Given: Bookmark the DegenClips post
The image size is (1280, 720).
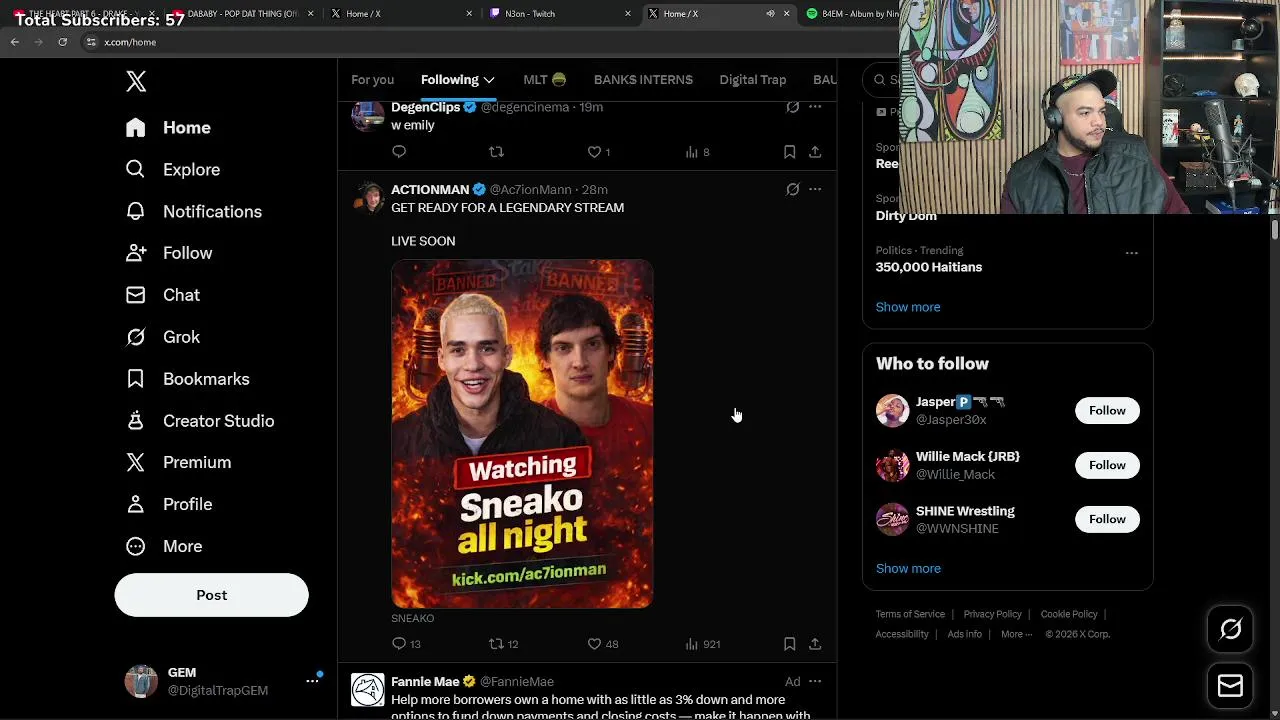Looking at the screenshot, I should 789,152.
